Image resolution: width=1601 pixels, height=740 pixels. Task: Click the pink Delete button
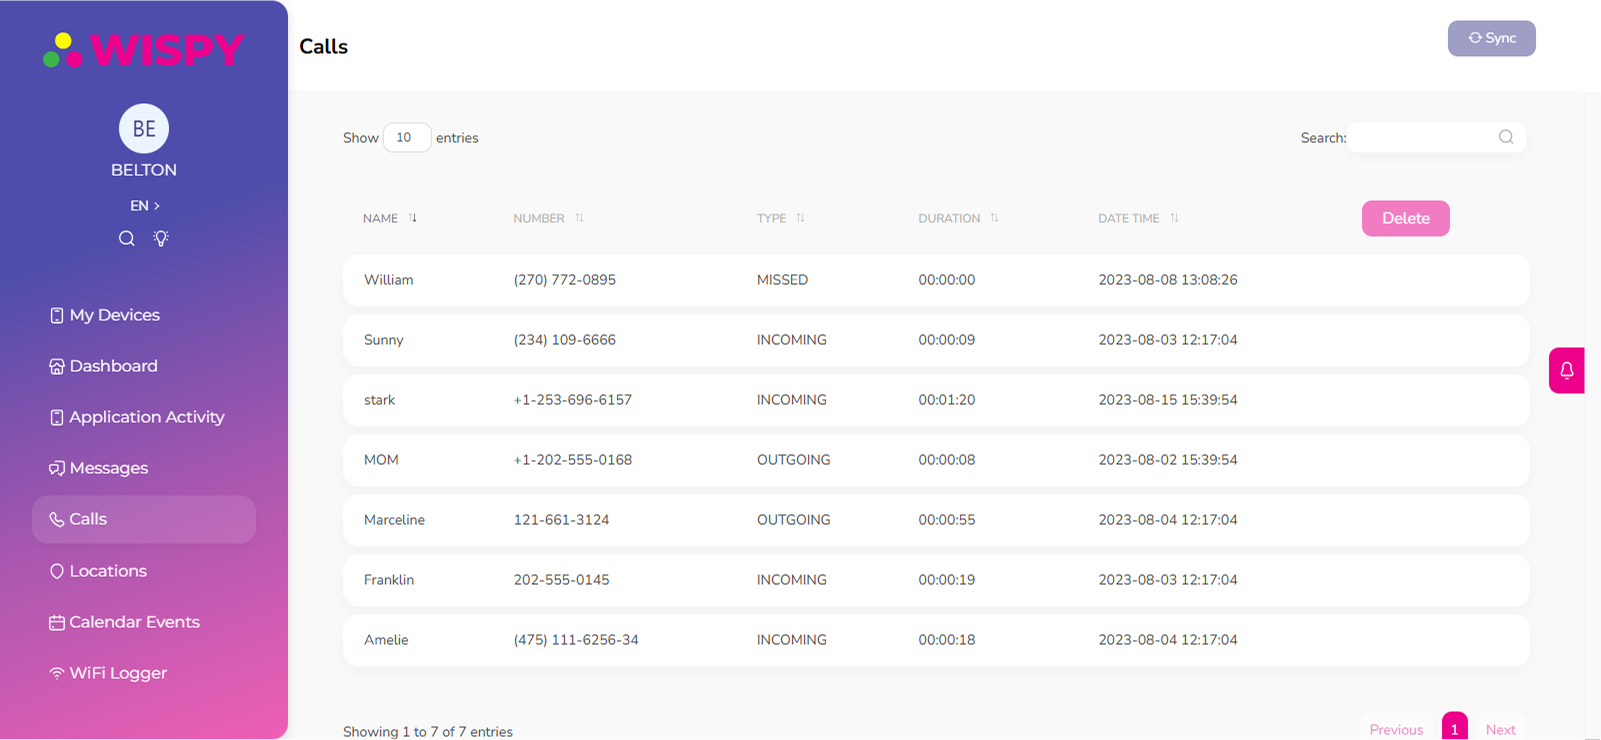(1405, 218)
